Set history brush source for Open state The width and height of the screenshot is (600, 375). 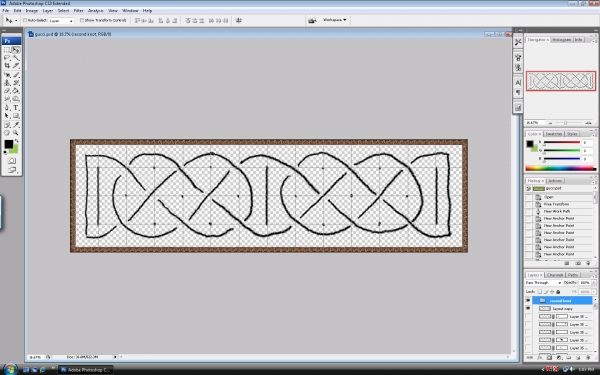pyautogui.click(x=528, y=197)
